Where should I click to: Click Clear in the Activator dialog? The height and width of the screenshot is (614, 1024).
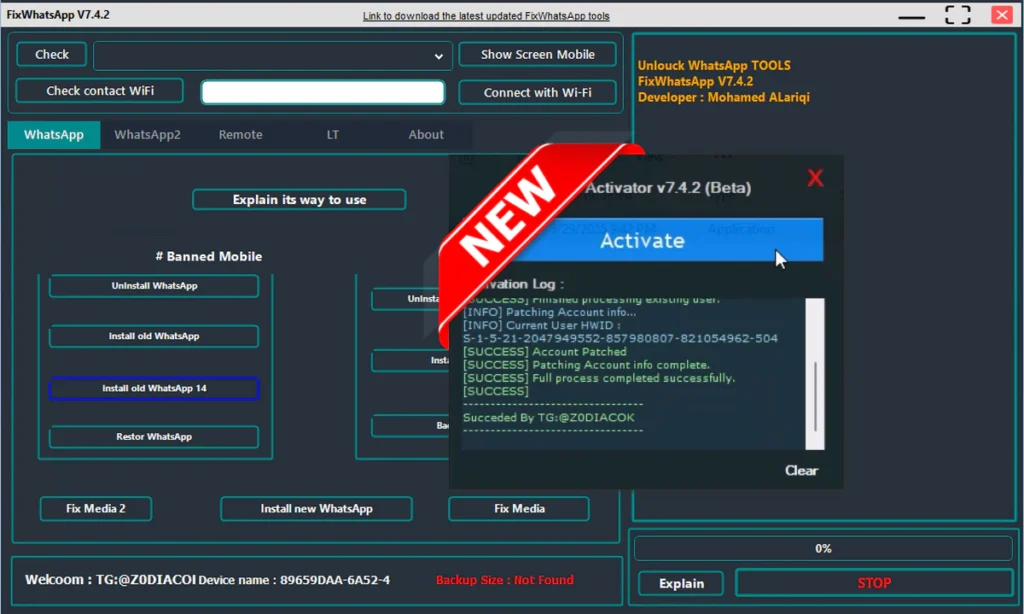coord(801,470)
